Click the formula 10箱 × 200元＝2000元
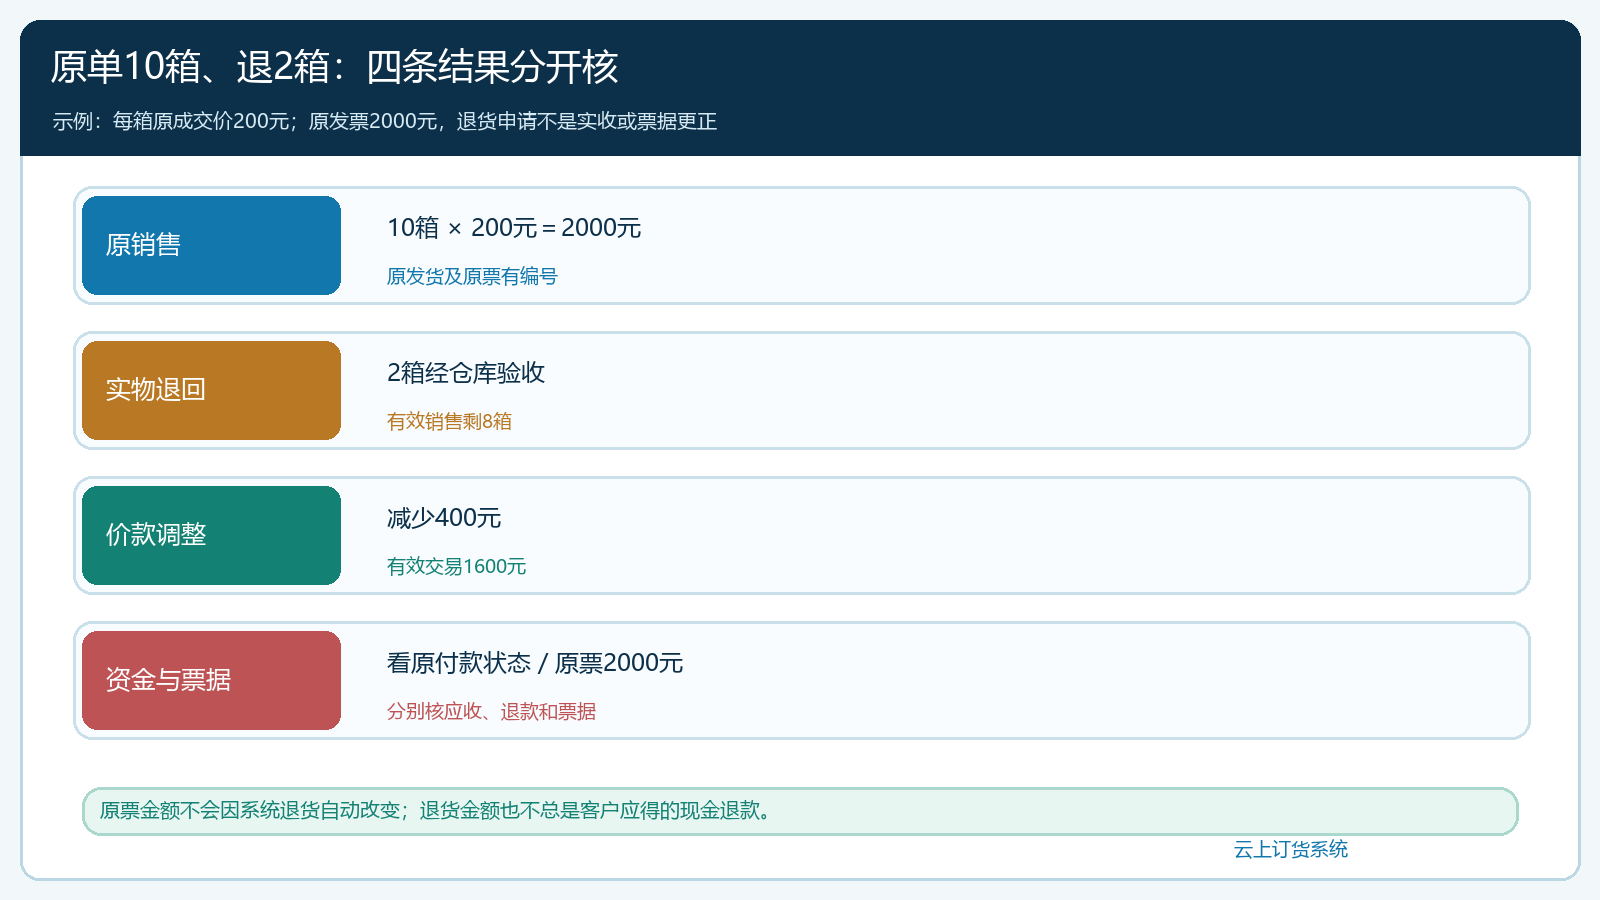The height and width of the screenshot is (900, 1600). coord(514,228)
